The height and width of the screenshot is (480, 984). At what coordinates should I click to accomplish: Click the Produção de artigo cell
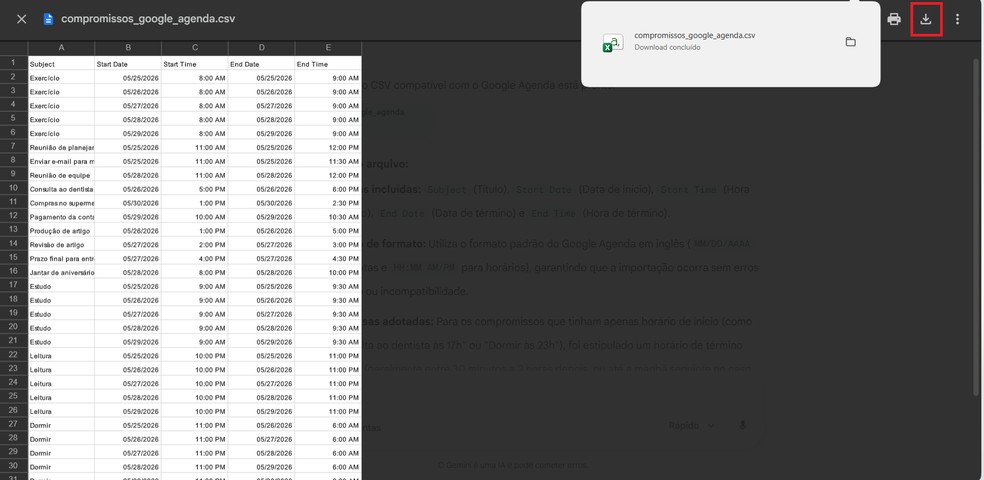[62, 231]
